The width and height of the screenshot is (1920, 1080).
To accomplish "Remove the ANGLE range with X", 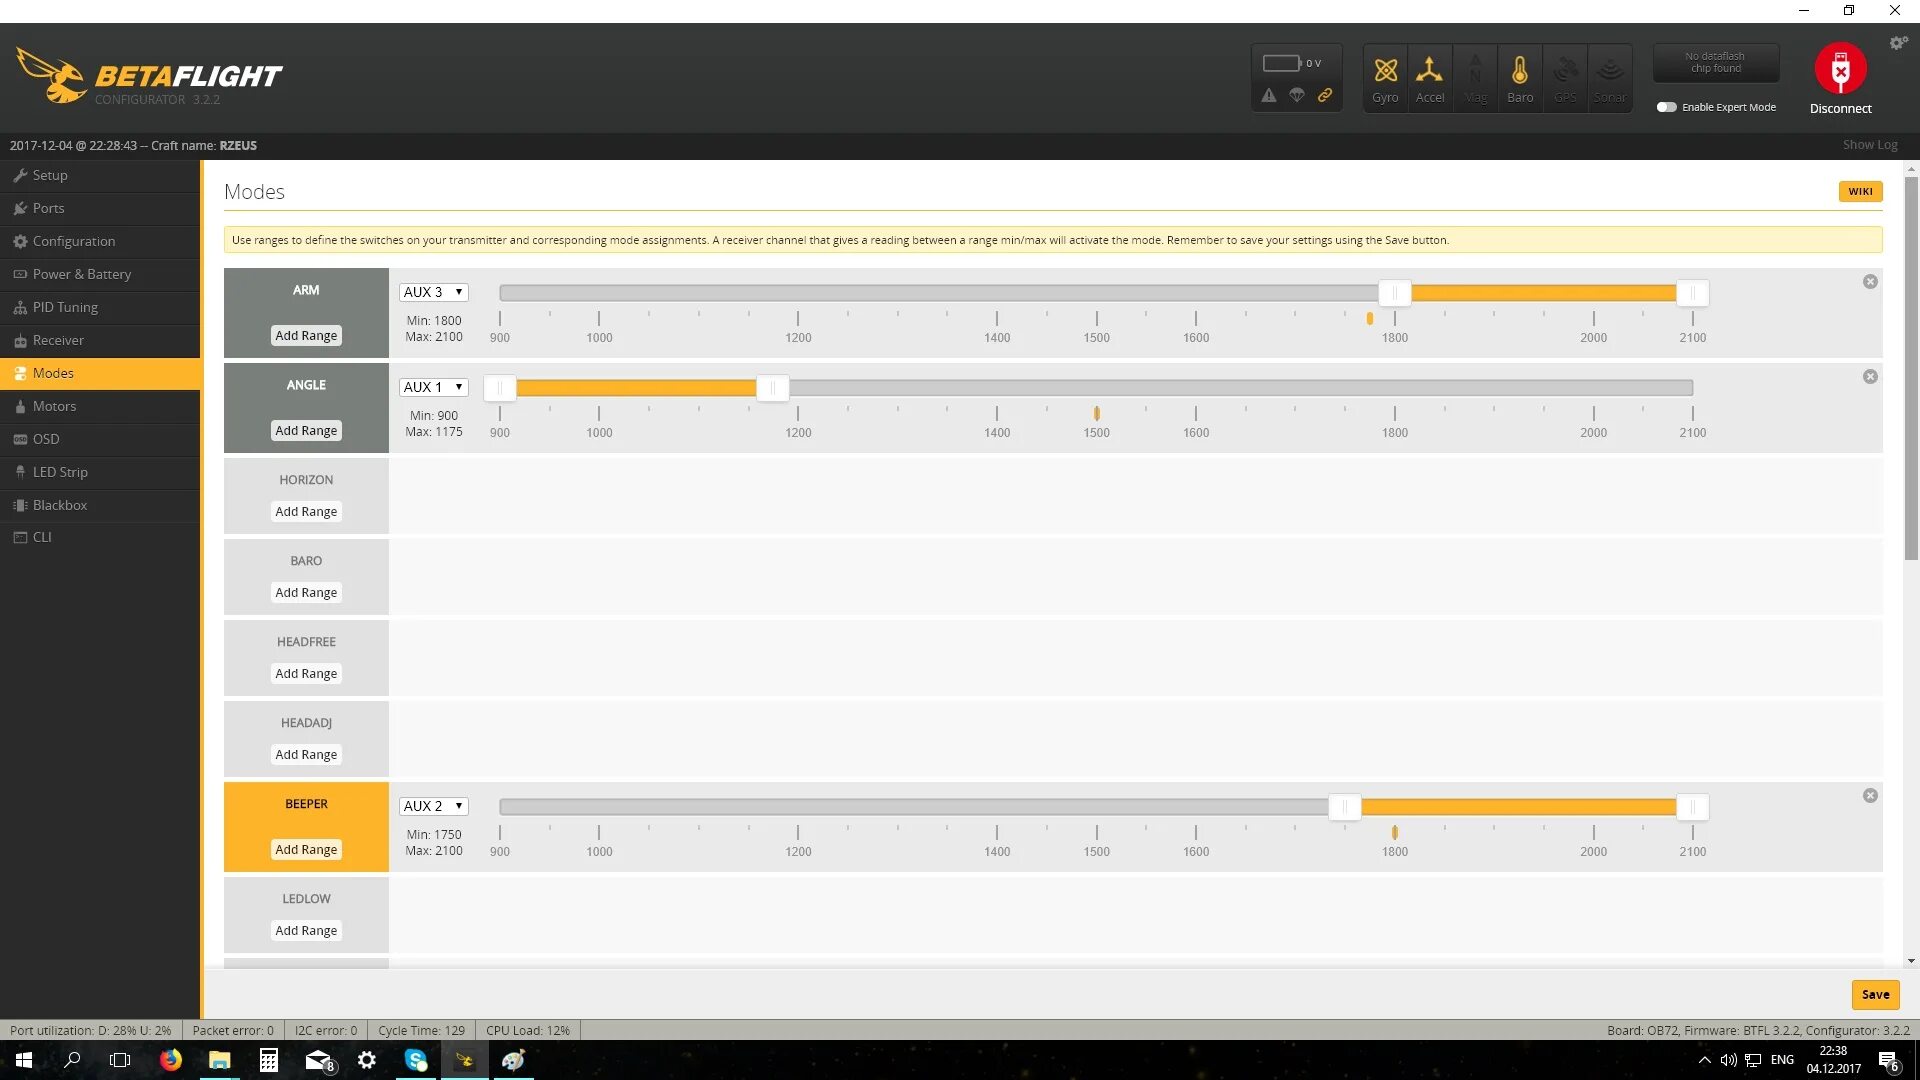I will [1870, 377].
